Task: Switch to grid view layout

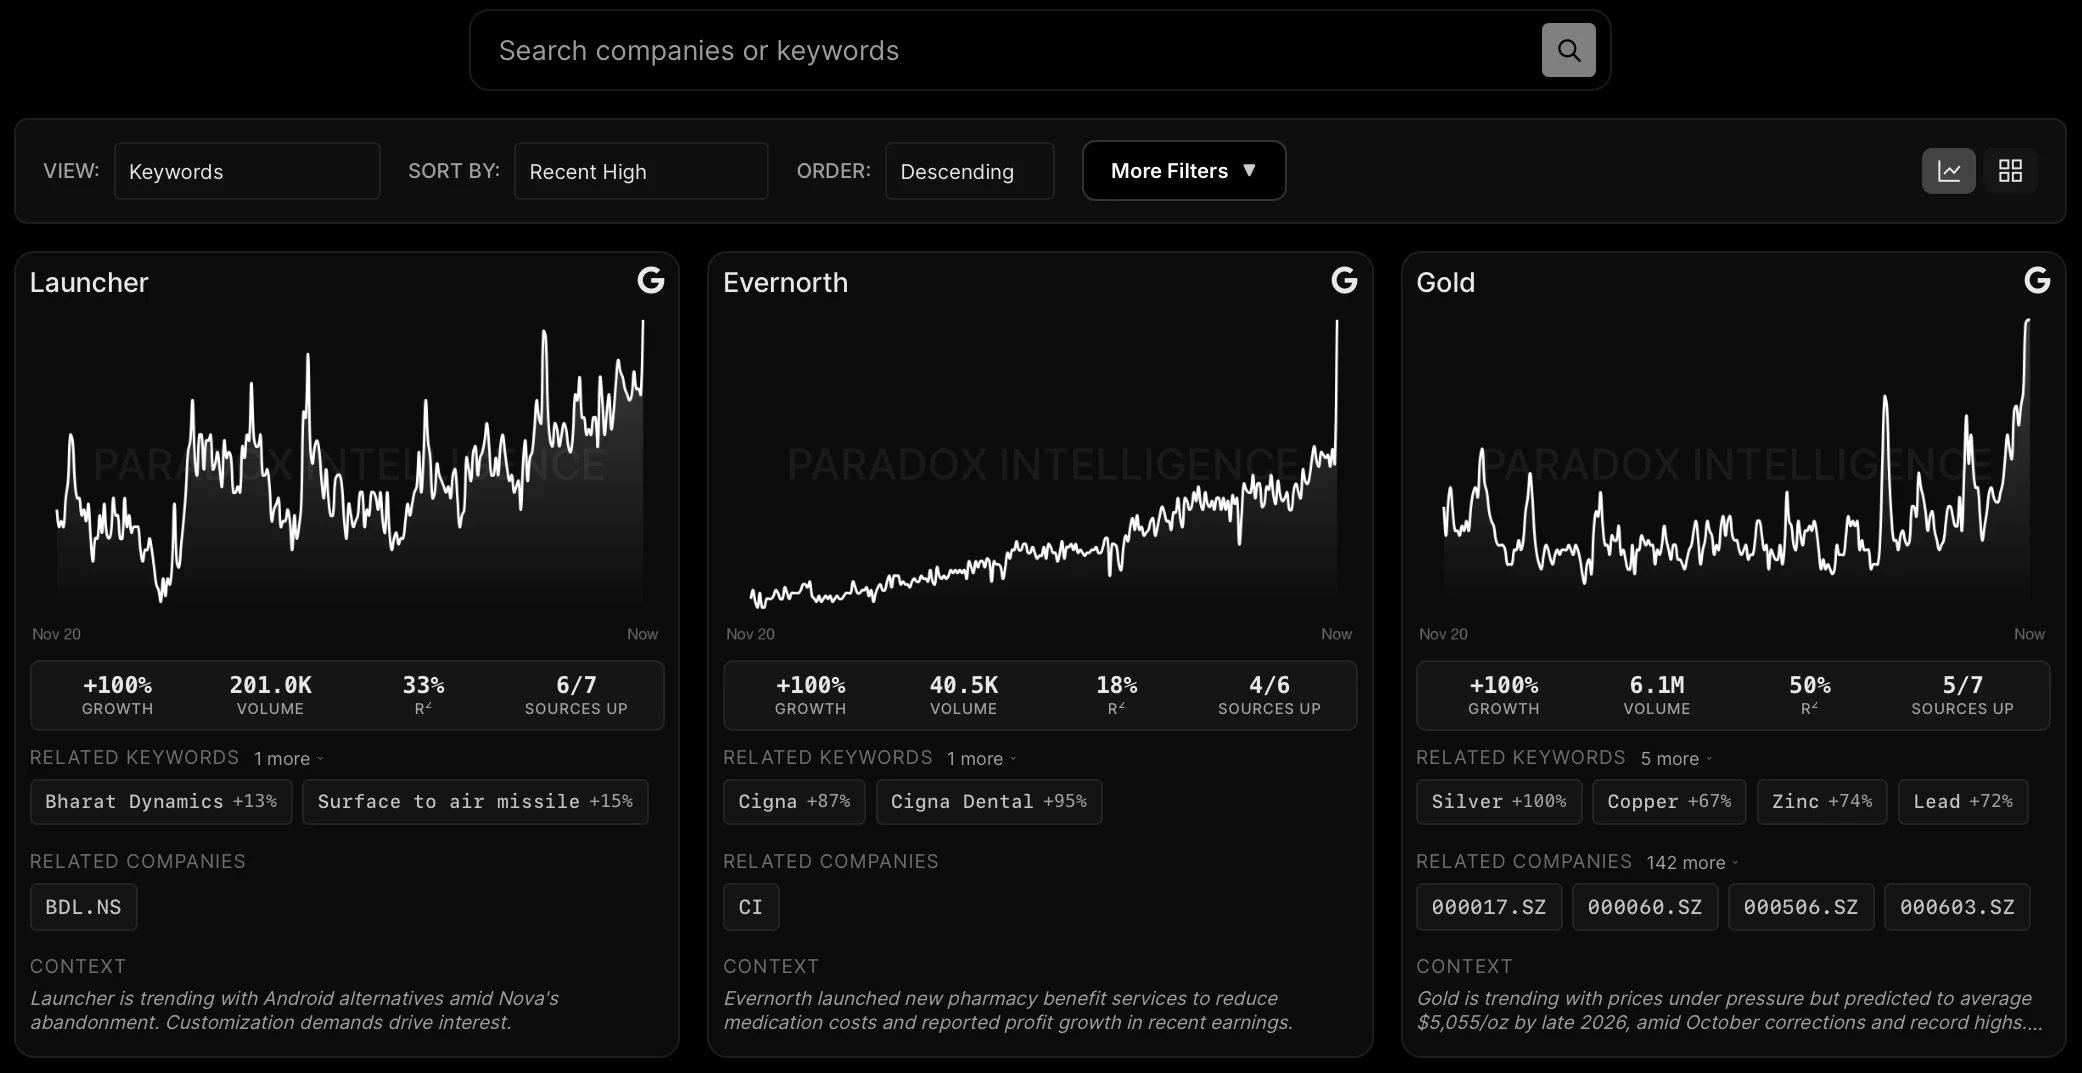Action: pos(2010,170)
